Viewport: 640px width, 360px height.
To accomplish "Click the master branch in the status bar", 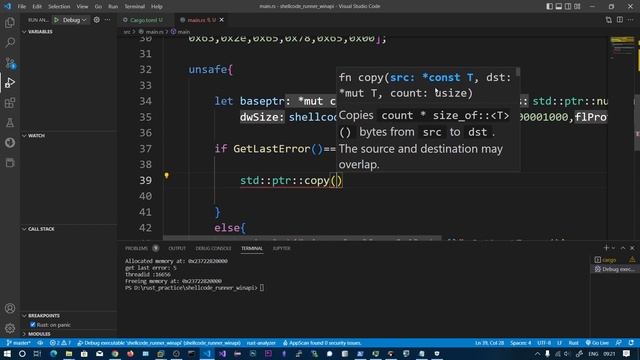I will 19,343.
